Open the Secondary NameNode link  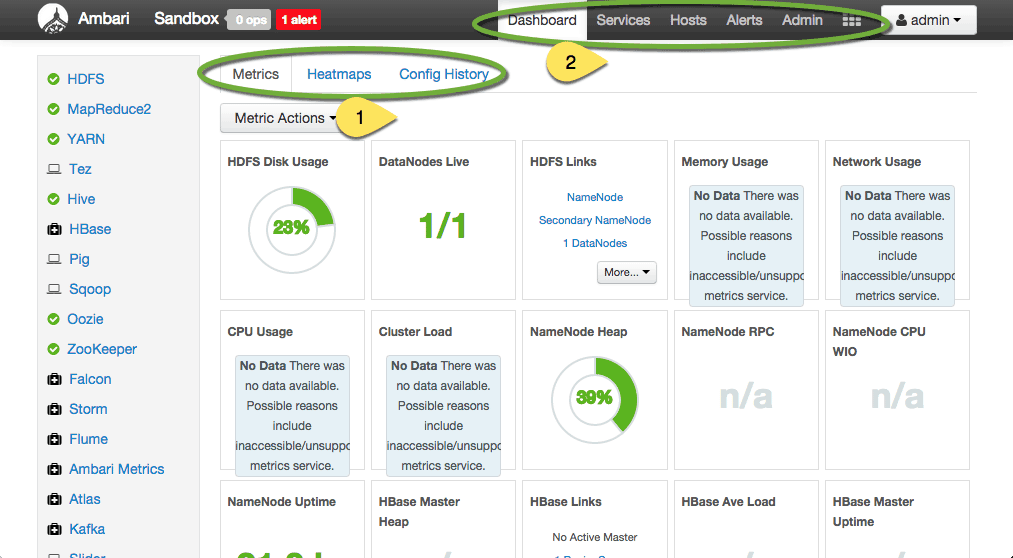click(x=595, y=220)
